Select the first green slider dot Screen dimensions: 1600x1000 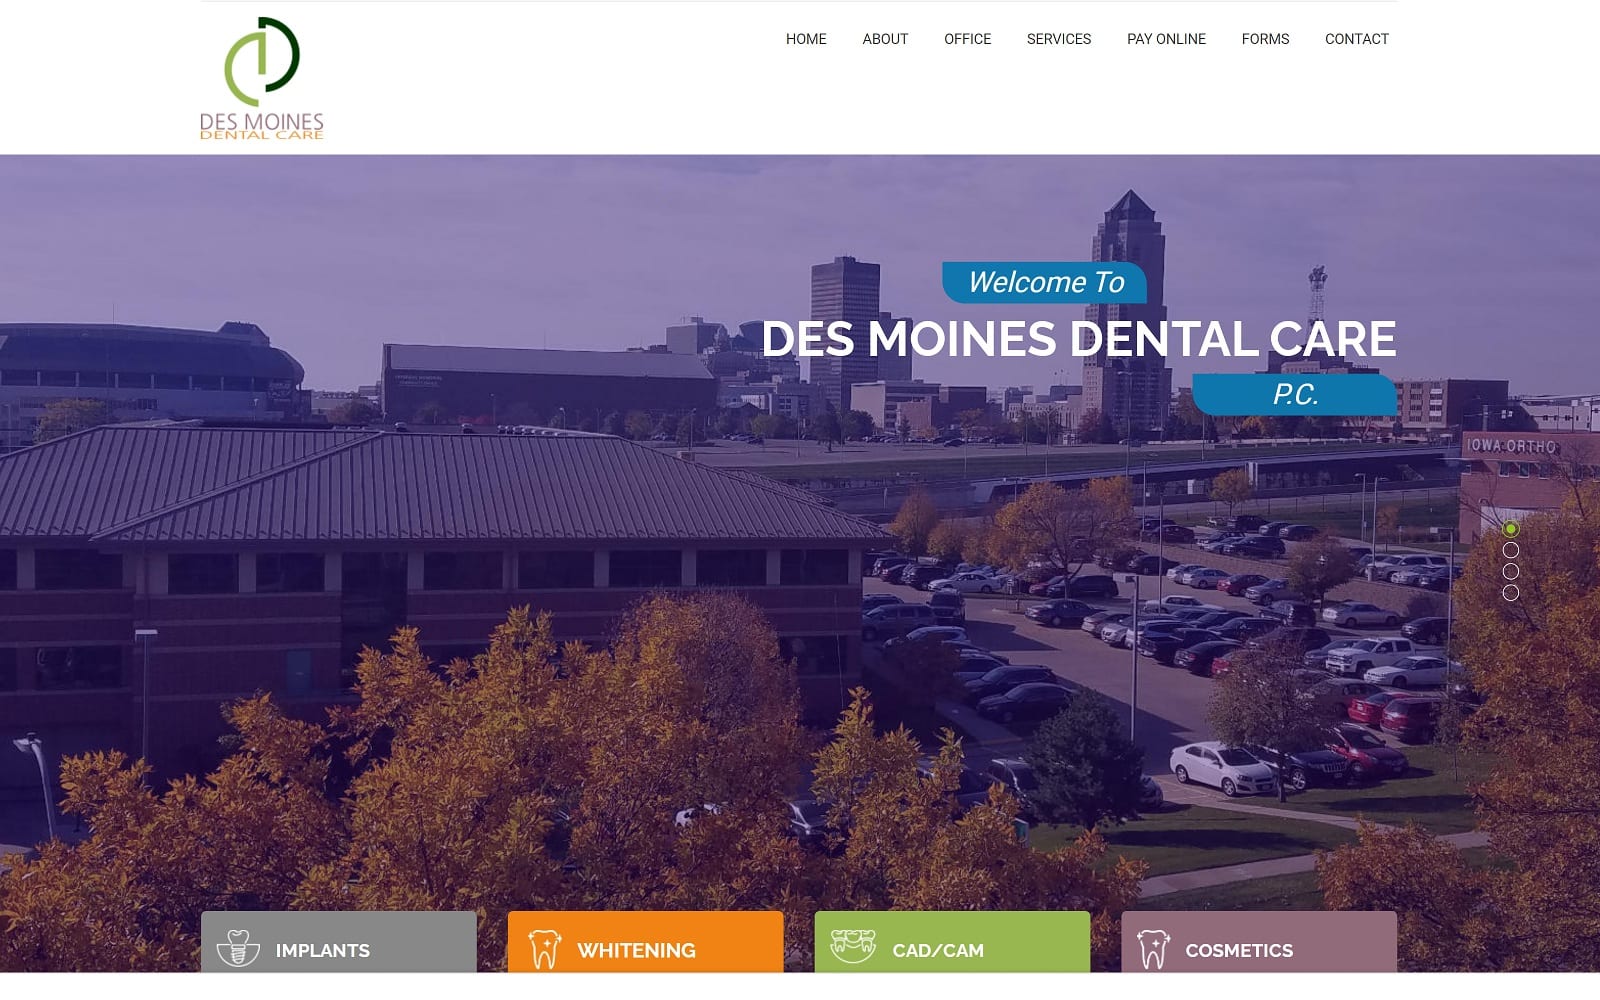(x=1511, y=529)
